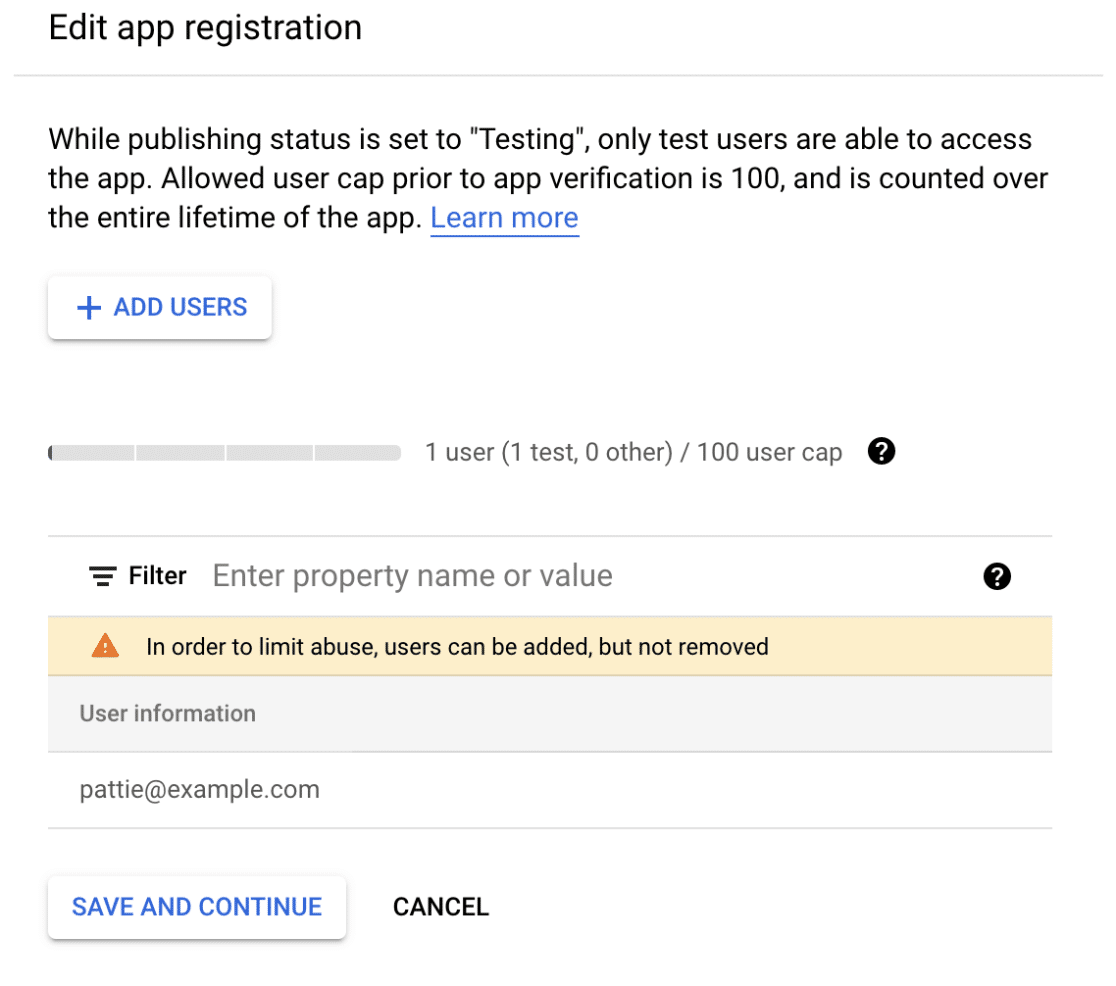Click the plus icon beside ADD USERS

point(89,308)
